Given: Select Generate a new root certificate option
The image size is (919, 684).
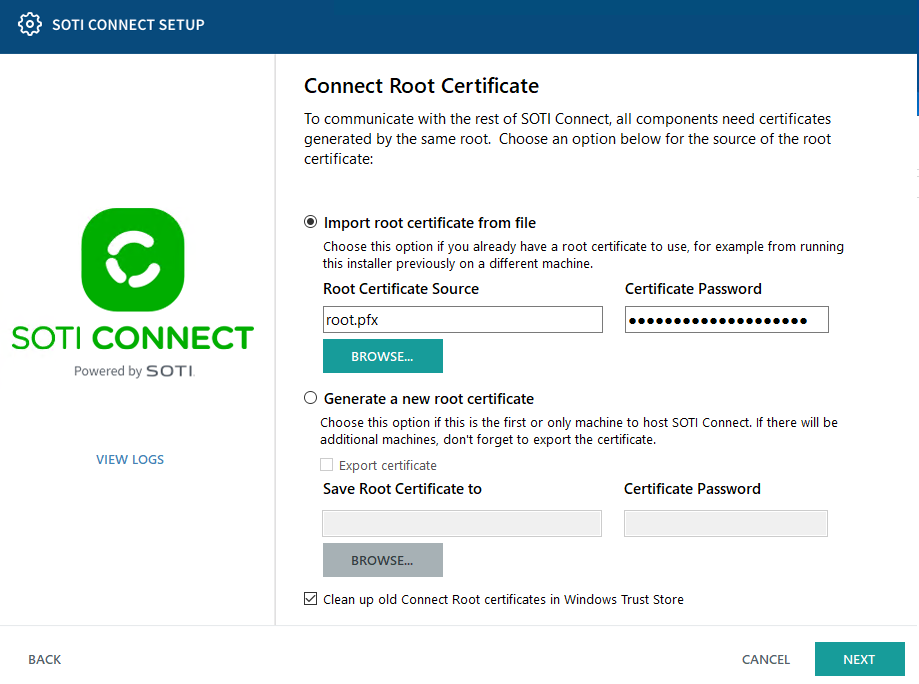Looking at the screenshot, I should 310,397.
